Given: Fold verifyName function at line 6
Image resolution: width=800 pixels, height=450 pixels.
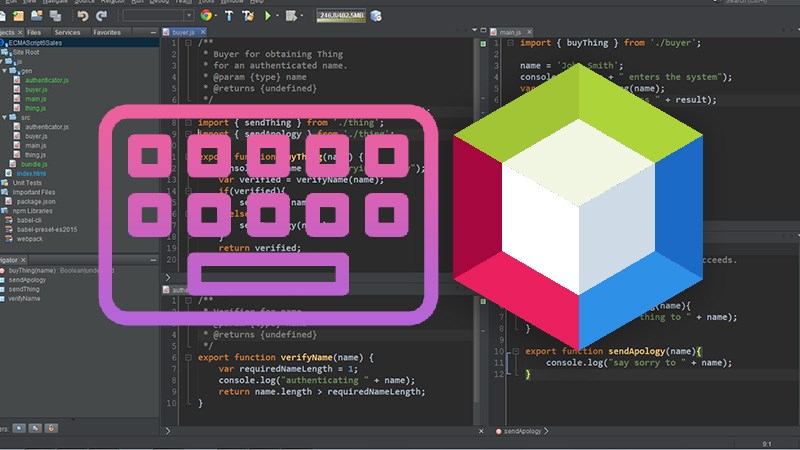Looking at the screenshot, I should click(x=188, y=358).
